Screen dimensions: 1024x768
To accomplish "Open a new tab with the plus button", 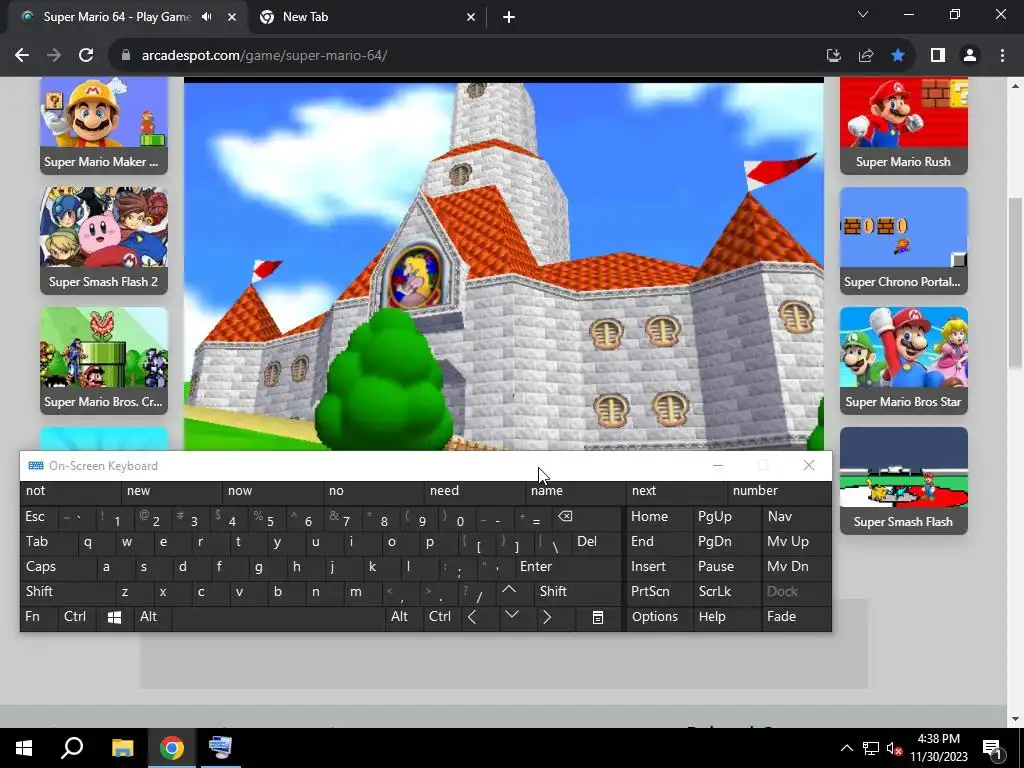I will [509, 17].
